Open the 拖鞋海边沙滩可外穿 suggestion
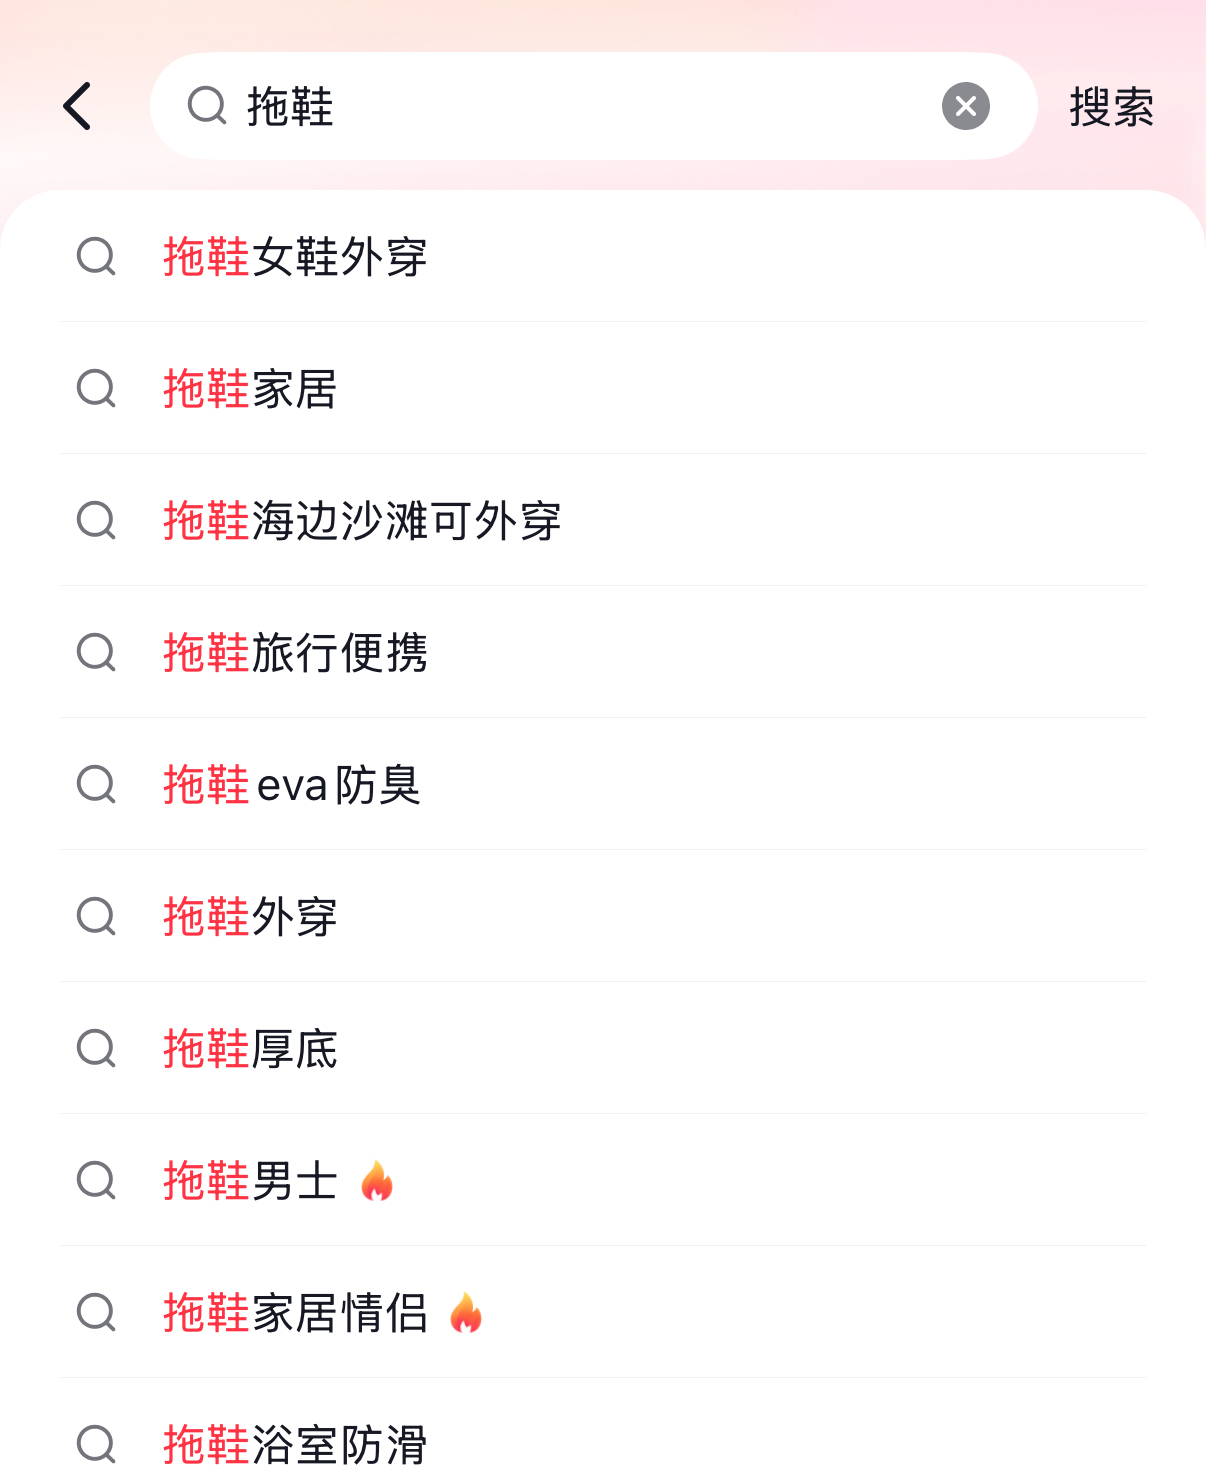 [603, 520]
